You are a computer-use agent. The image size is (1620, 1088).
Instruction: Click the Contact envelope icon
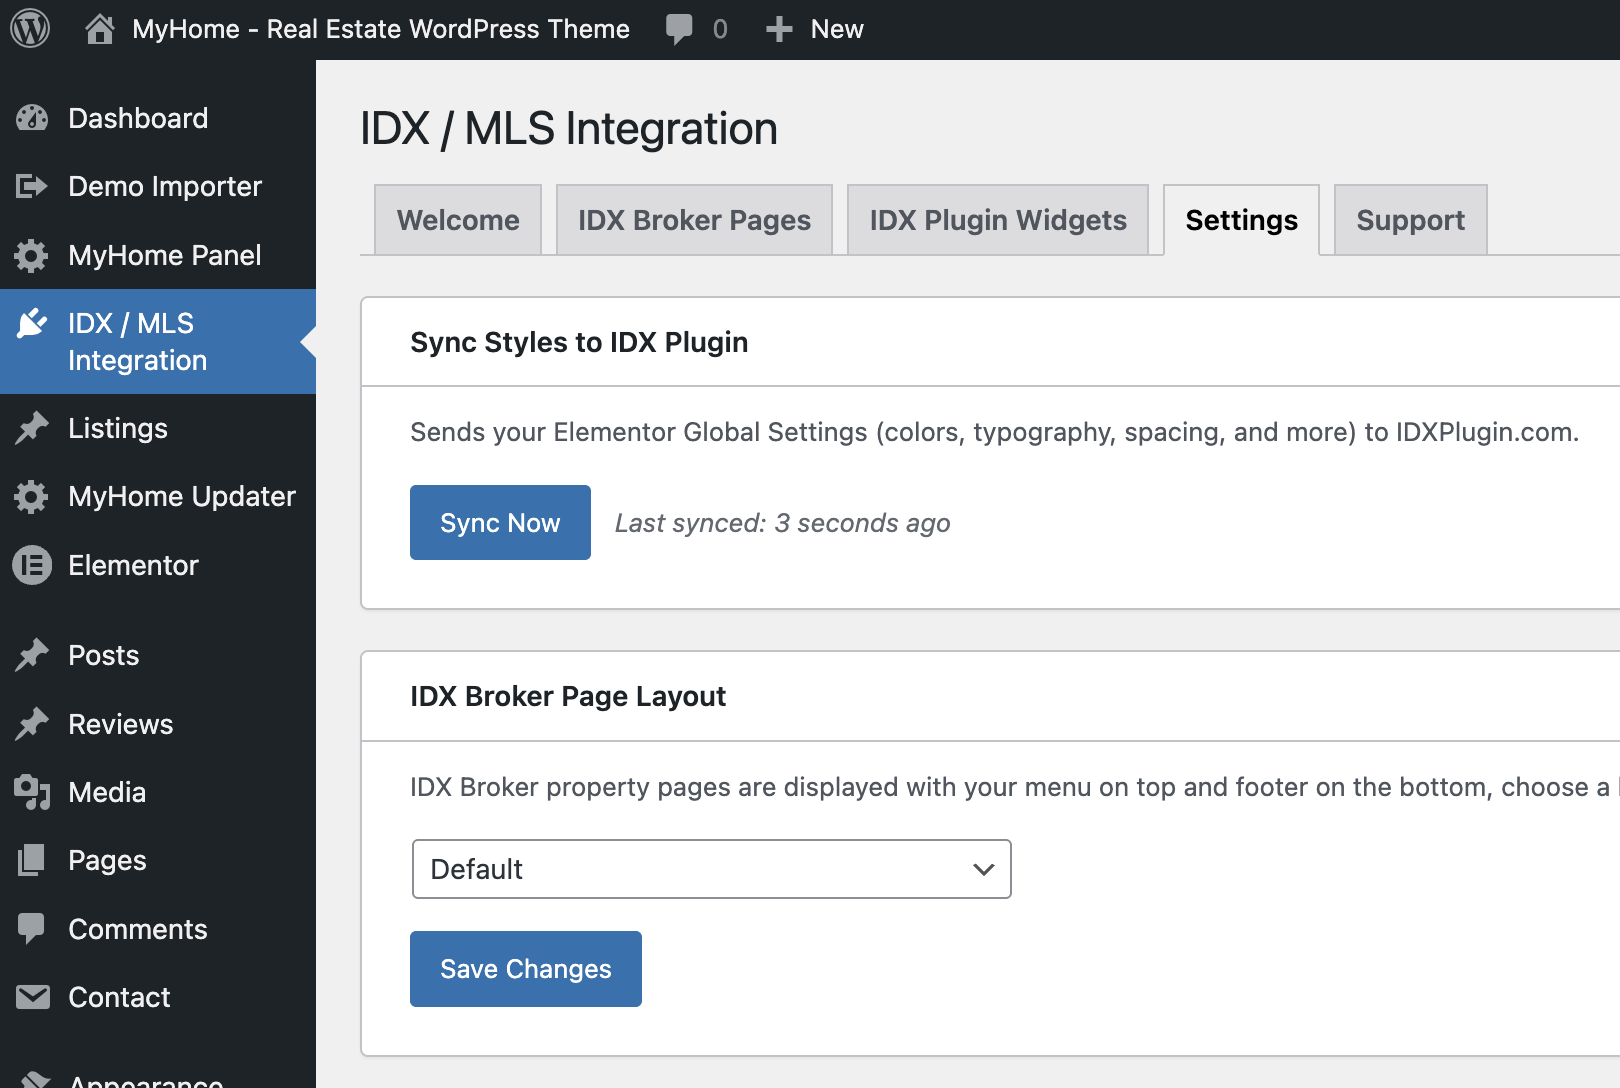click(x=32, y=997)
